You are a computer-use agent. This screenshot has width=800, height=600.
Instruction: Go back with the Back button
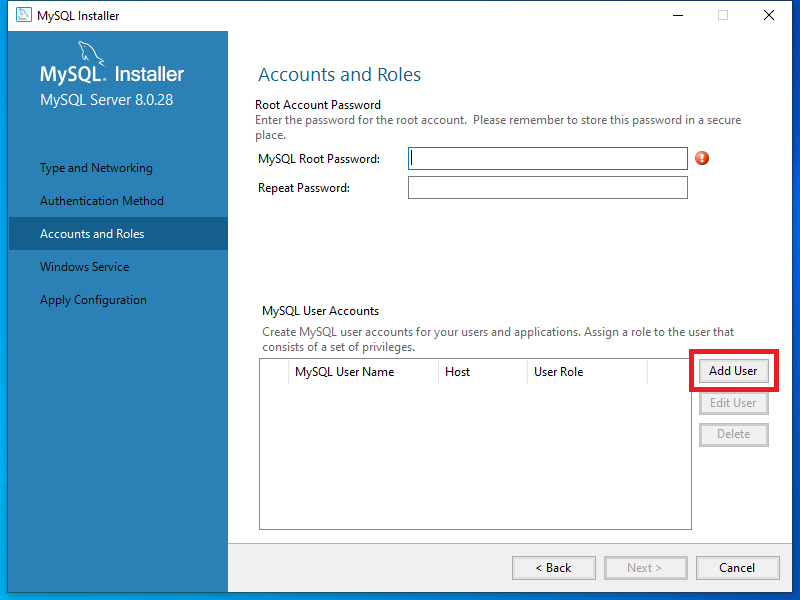tap(554, 568)
